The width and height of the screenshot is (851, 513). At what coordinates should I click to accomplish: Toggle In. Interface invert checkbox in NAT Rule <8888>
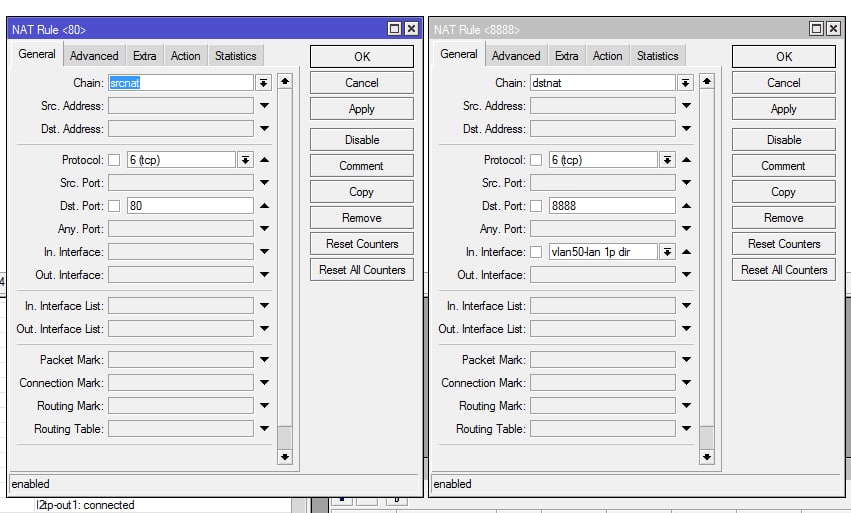click(536, 252)
